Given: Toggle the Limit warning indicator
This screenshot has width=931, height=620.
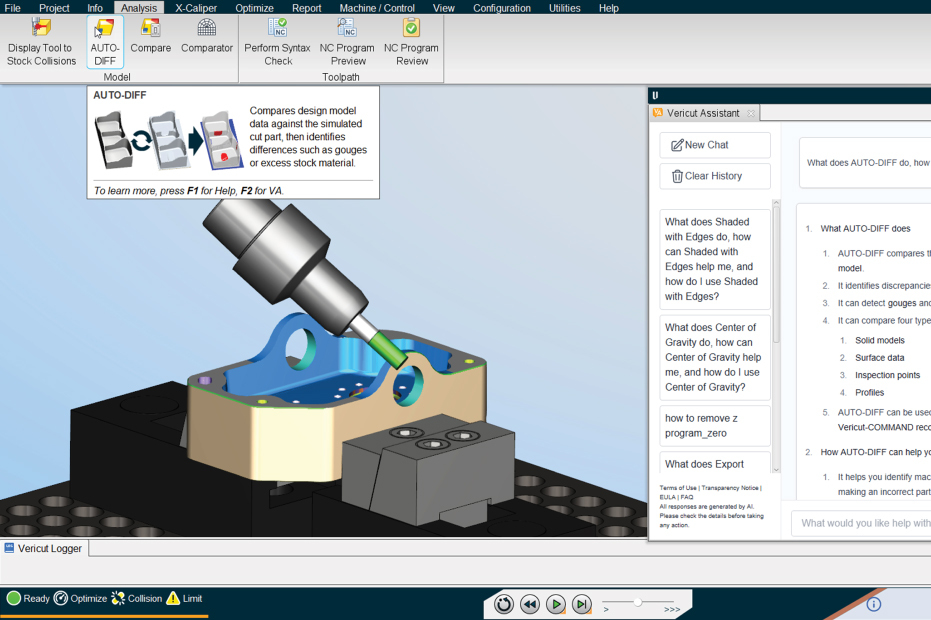Looking at the screenshot, I should point(185,598).
